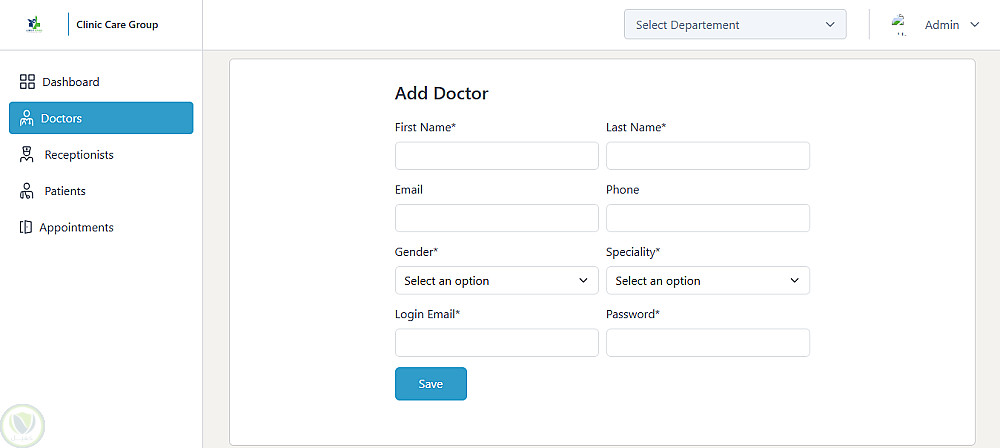Viewport: 1000px width, 448px height.
Task: Open the Select Departement dropdown
Action: pyautogui.click(x=735, y=25)
